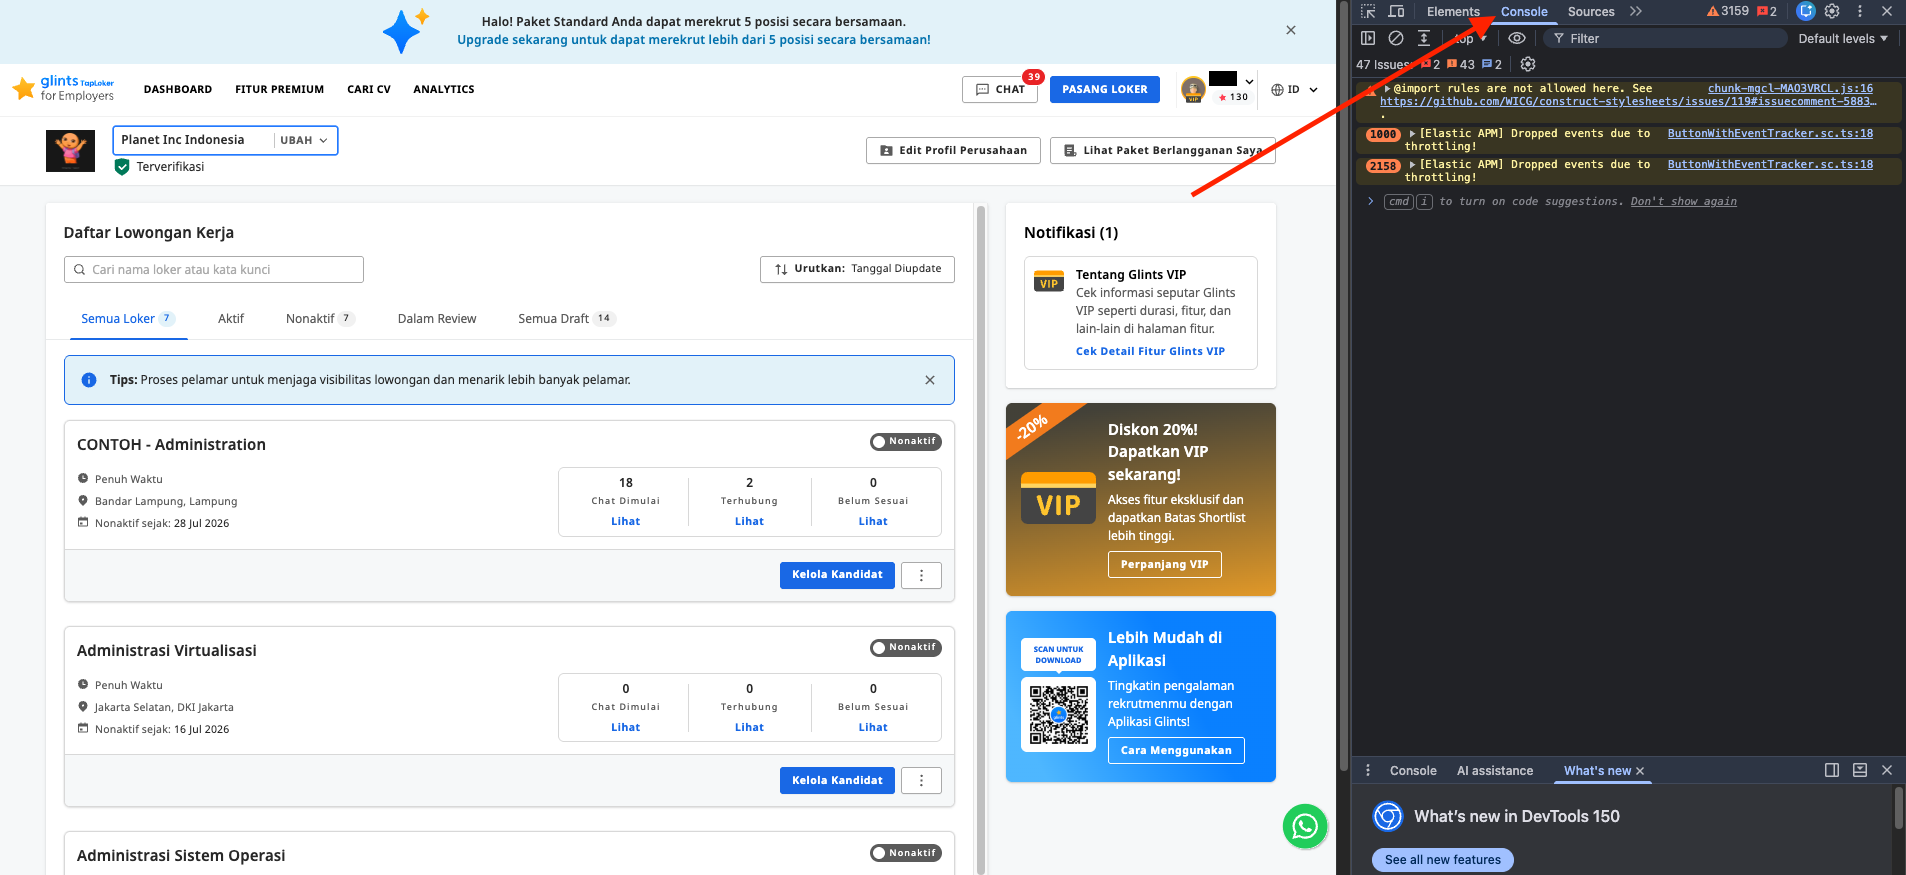Open the ID language dropdown
Image resolution: width=1906 pixels, height=875 pixels.
point(1294,90)
